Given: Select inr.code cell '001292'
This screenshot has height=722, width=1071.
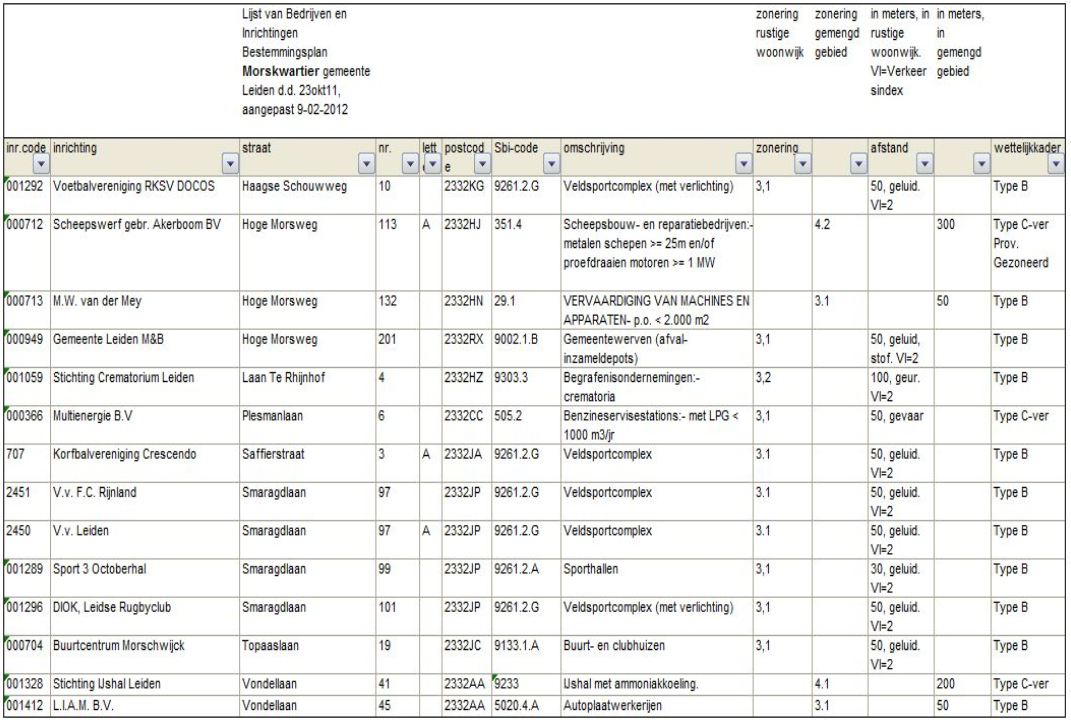Looking at the screenshot, I should point(27,195).
